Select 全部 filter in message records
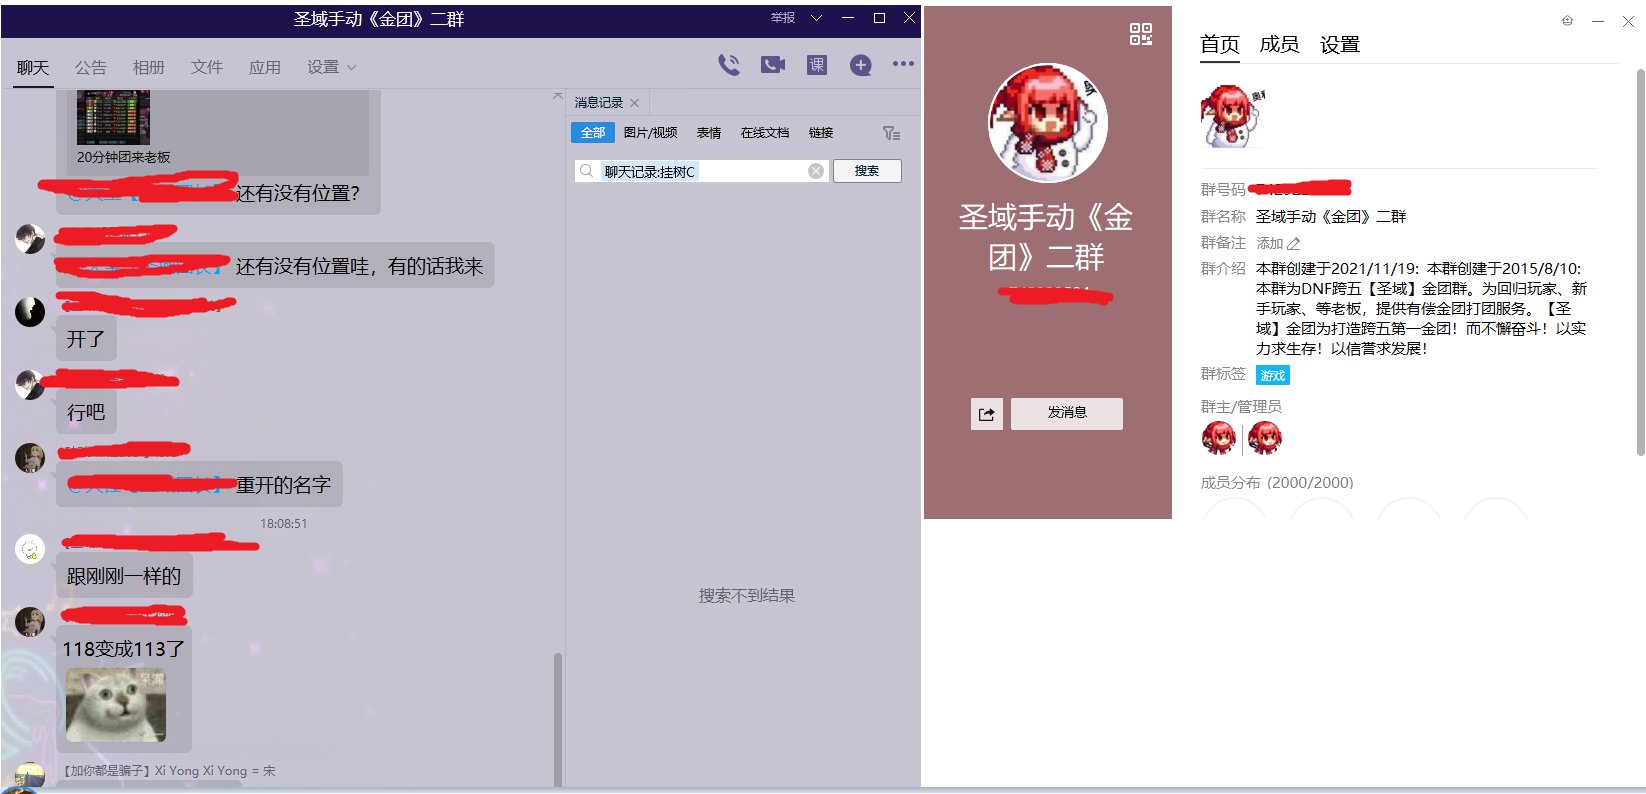 tap(592, 133)
